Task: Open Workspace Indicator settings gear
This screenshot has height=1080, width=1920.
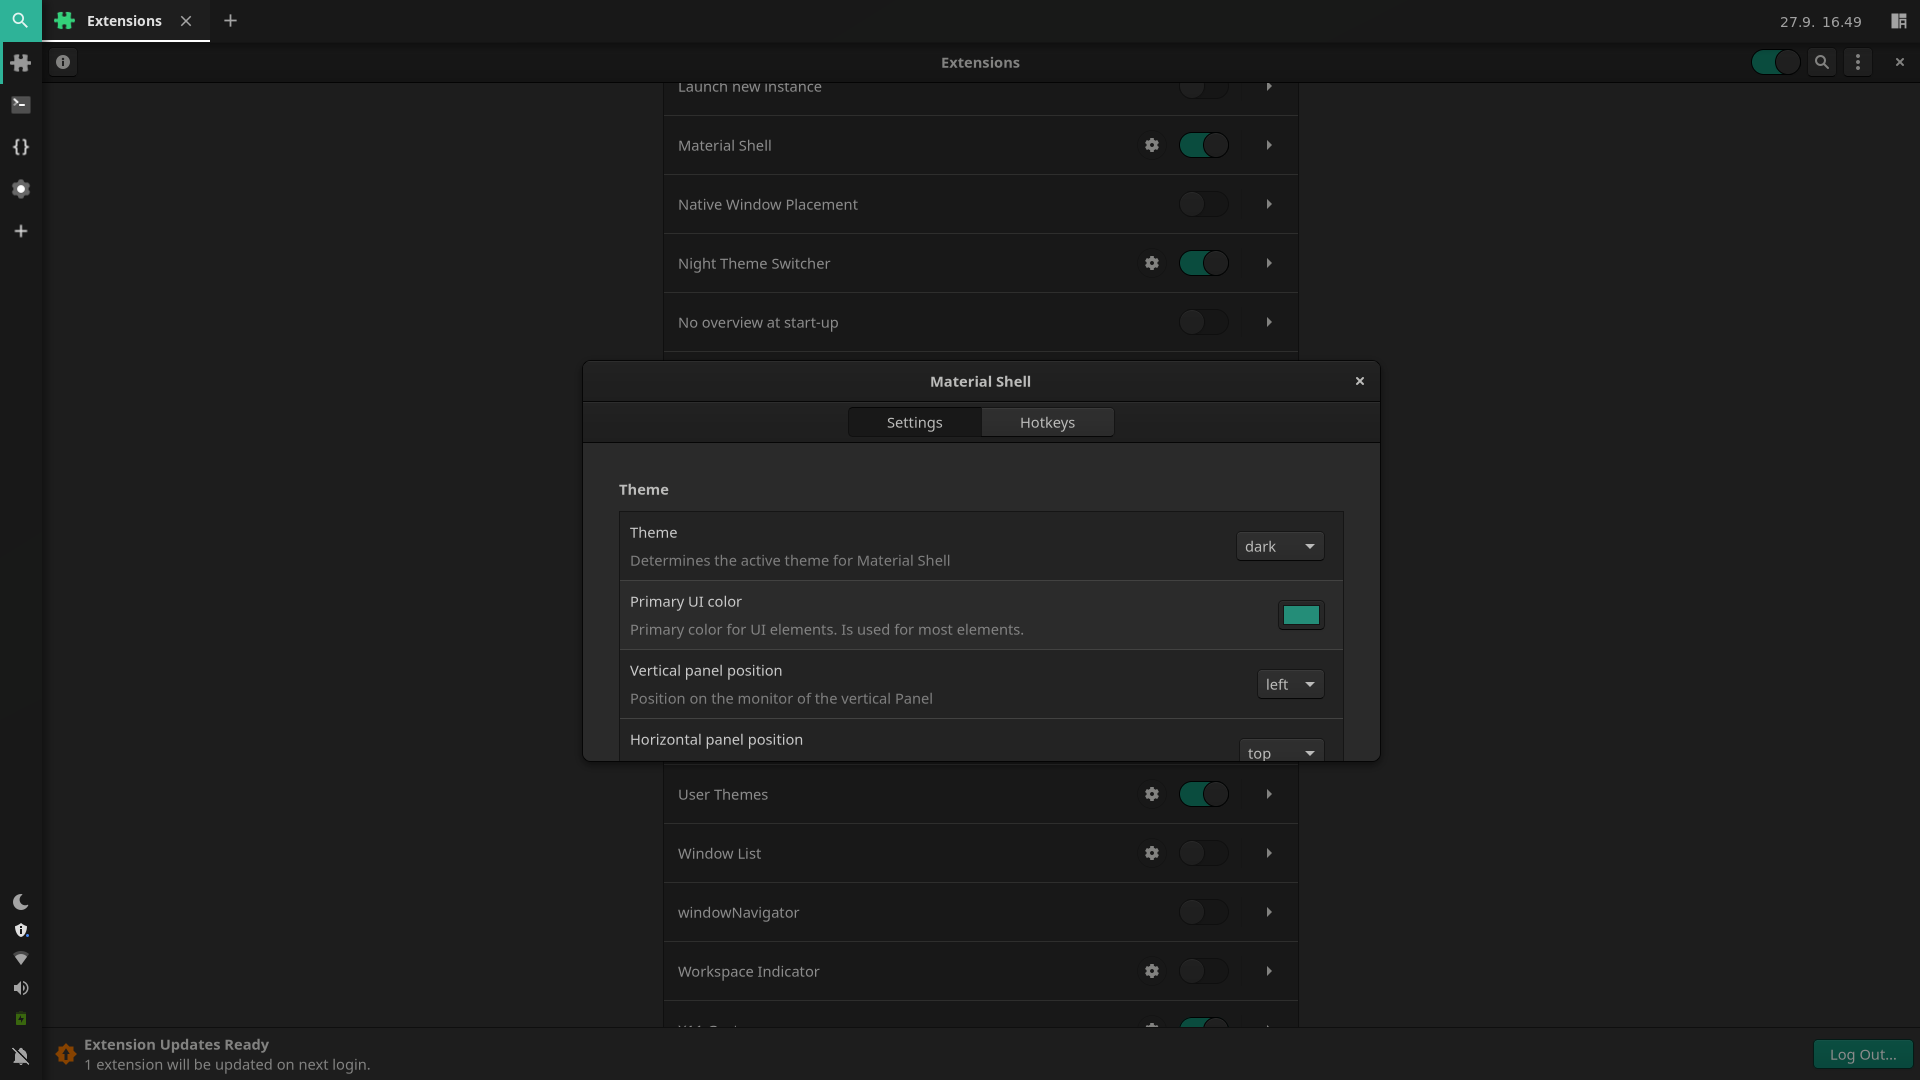Action: [1152, 971]
